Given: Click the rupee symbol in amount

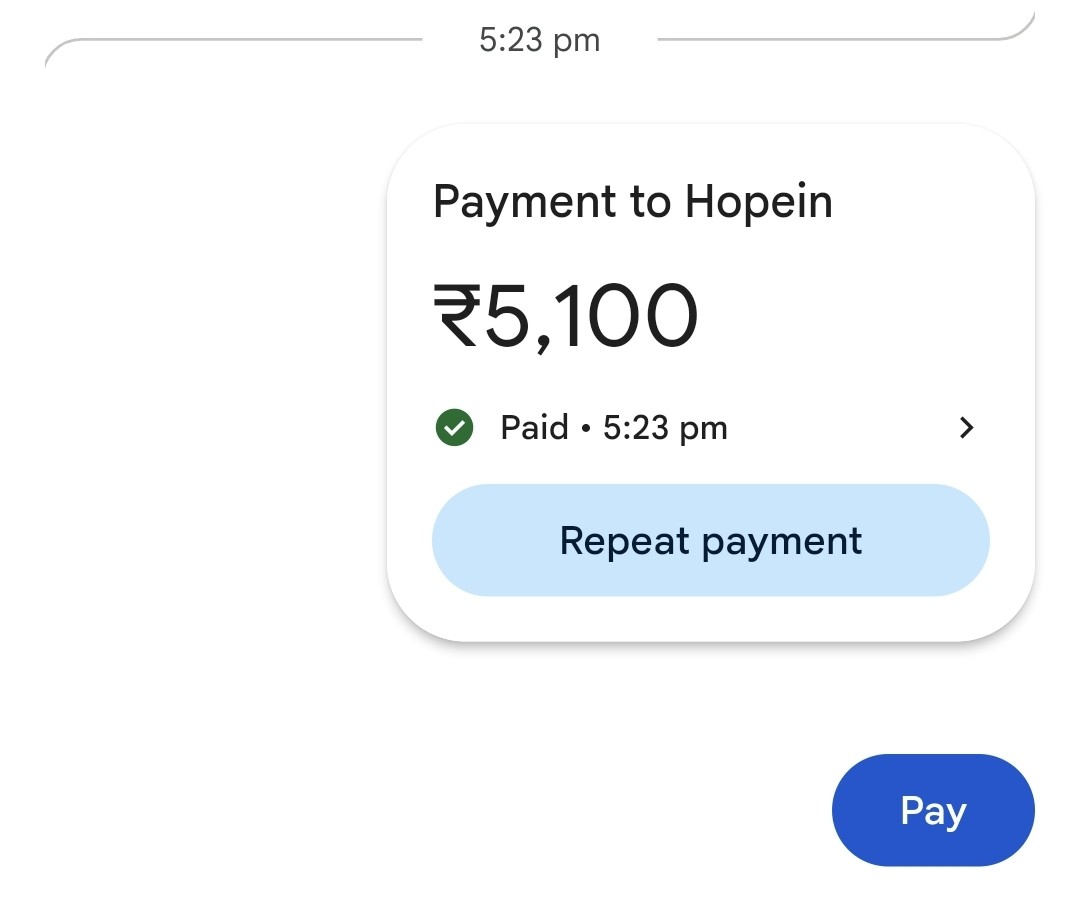Looking at the screenshot, I should [x=457, y=315].
